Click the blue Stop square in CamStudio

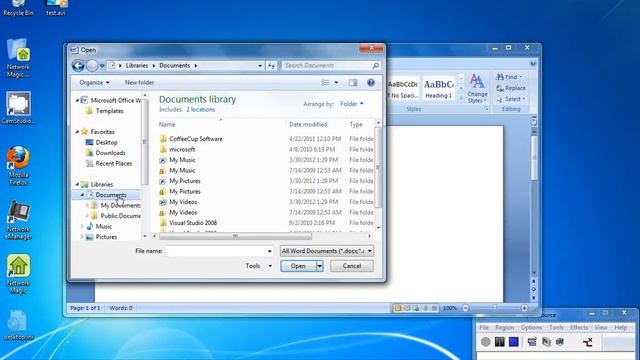coord(513,342)
